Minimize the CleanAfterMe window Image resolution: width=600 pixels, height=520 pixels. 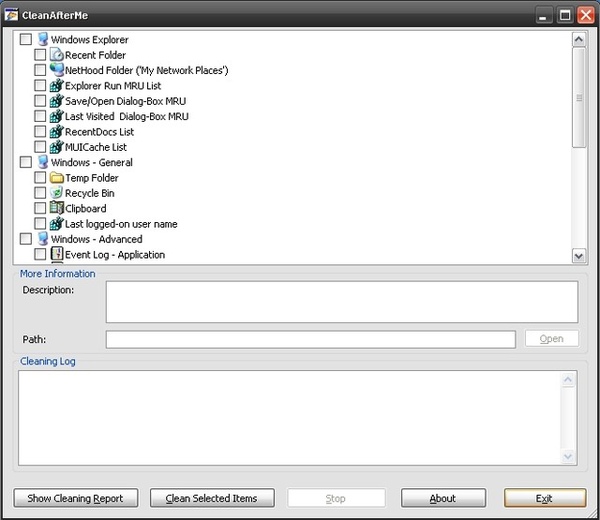tap(543, 16)
